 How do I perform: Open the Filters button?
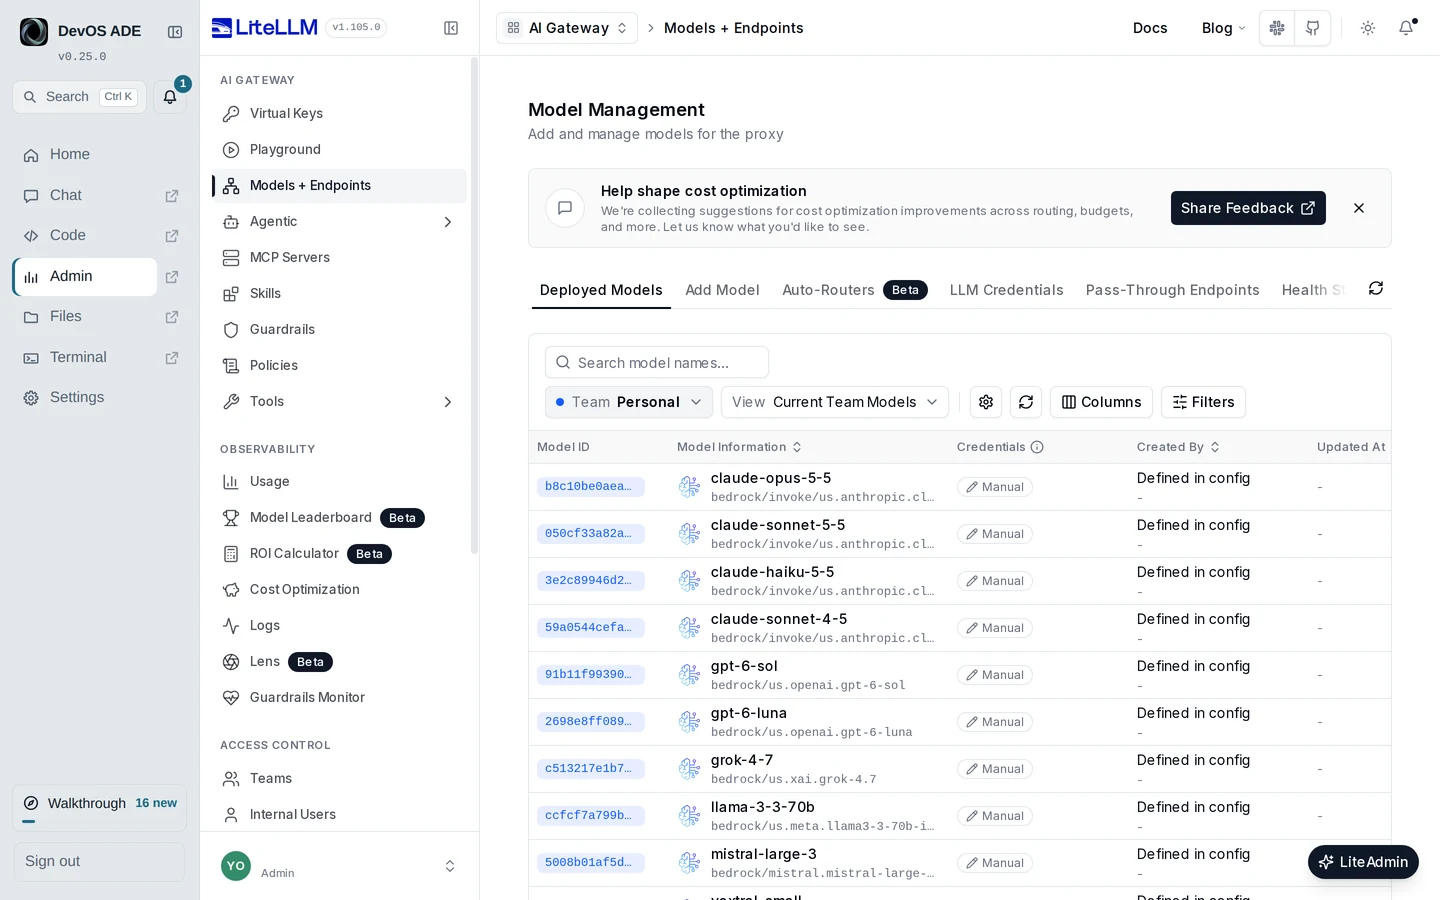coord(1203,402)
